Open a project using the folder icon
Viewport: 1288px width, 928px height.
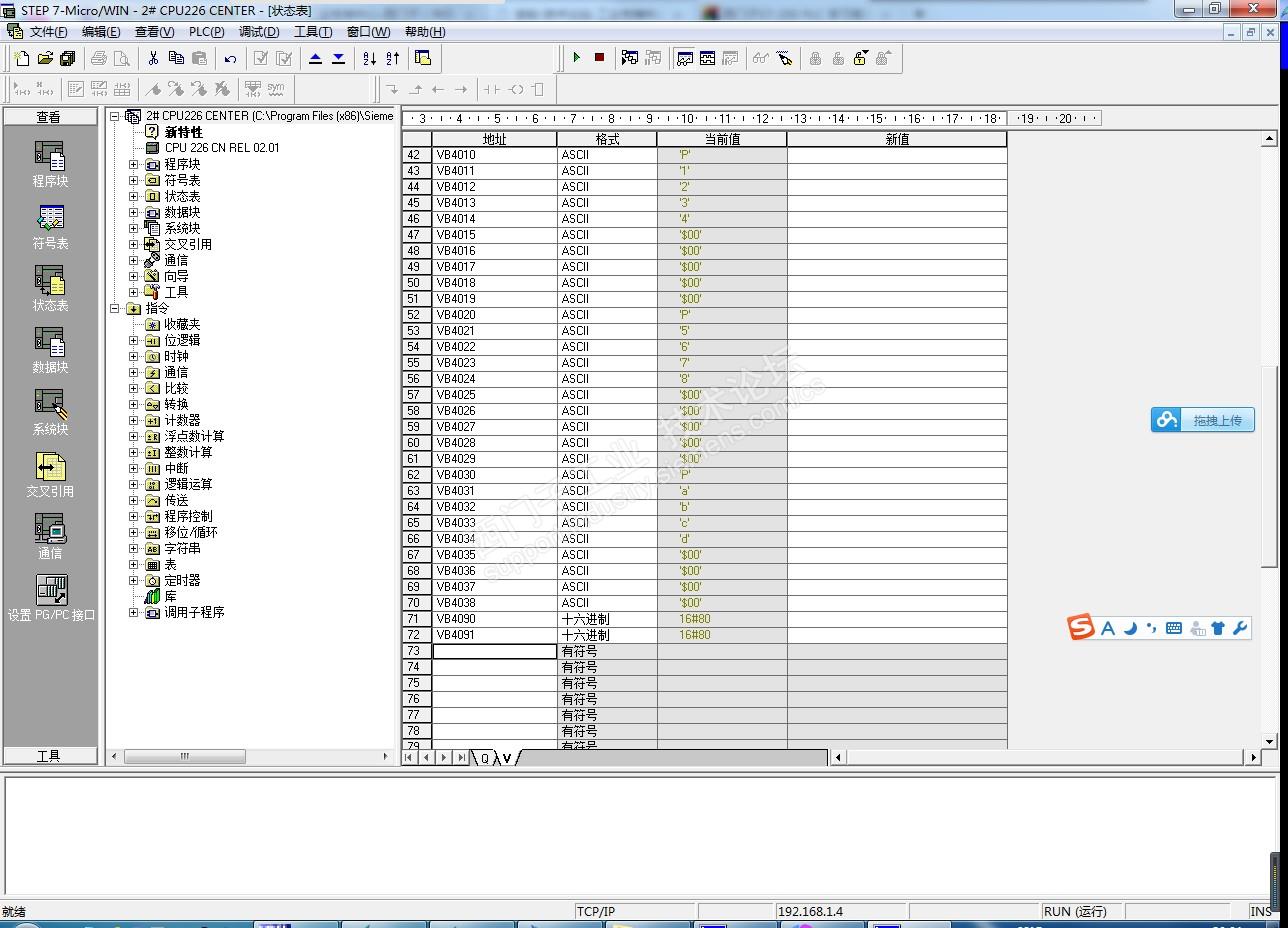[x=45, y=58]
